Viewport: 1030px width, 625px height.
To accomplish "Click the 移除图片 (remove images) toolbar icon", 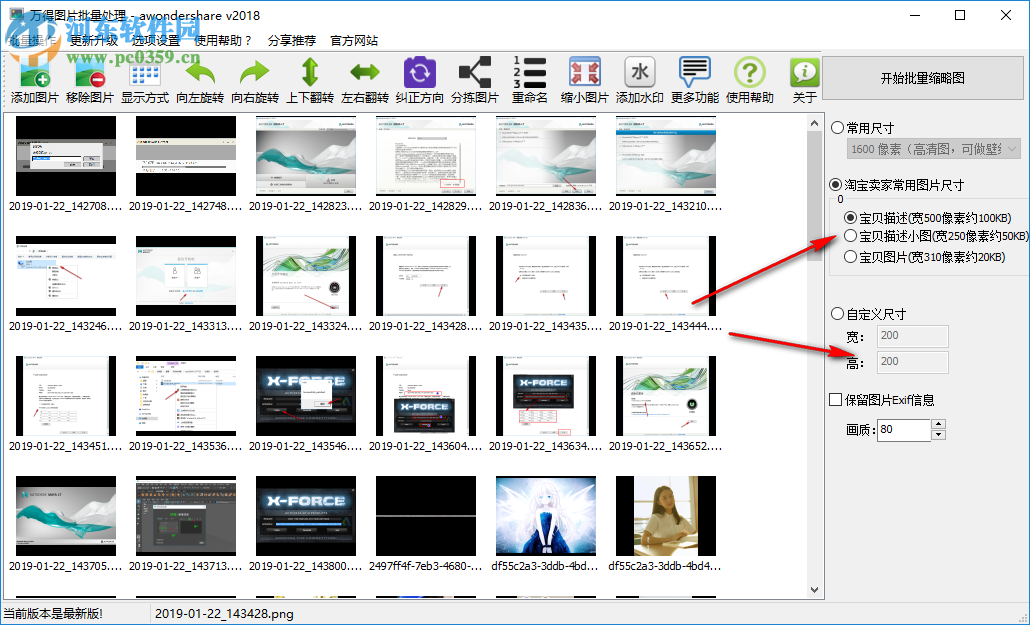I will 90,80.
